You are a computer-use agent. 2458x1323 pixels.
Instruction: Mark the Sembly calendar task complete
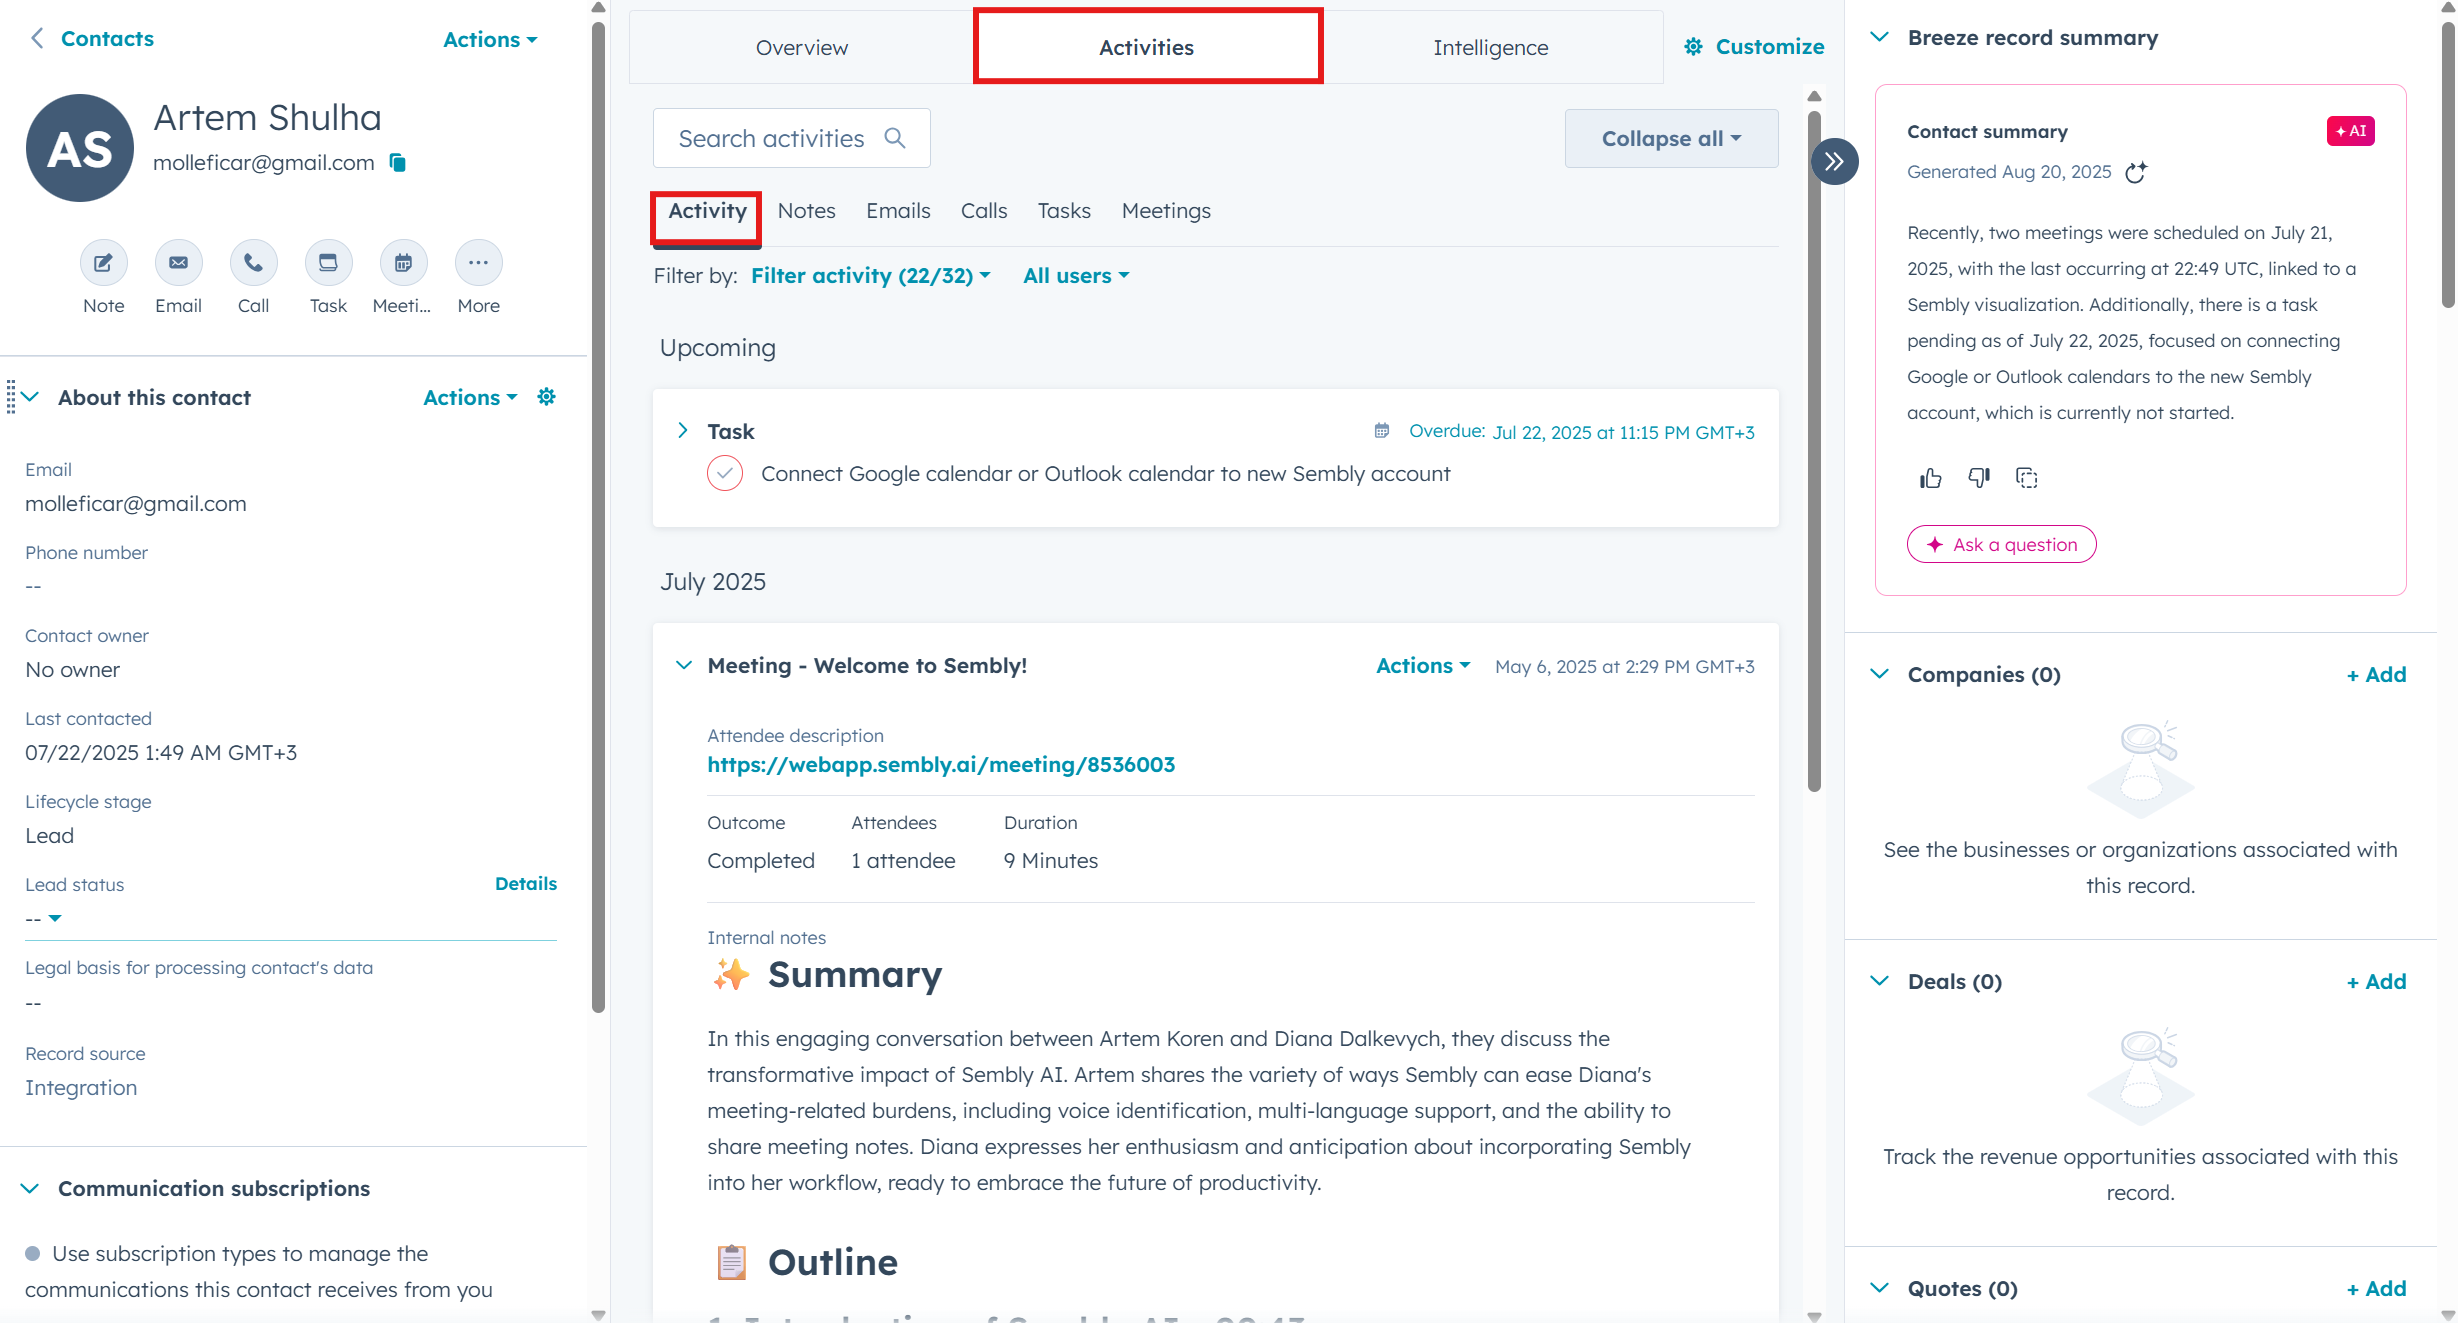725,473
